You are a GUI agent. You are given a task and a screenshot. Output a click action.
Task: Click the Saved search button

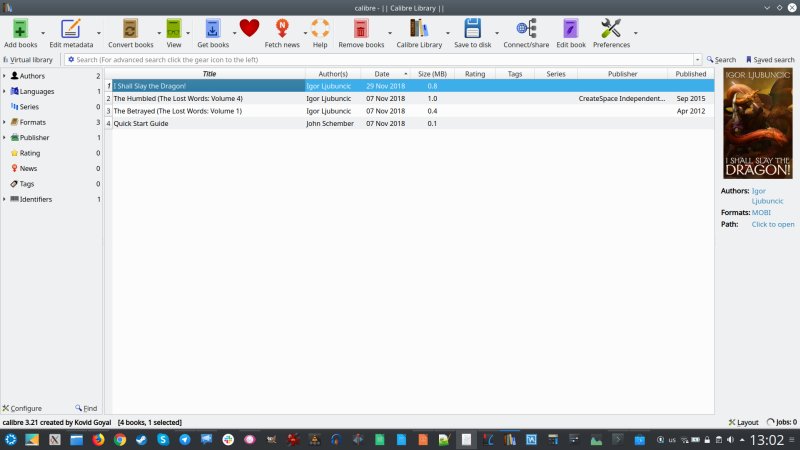[770, 60]
